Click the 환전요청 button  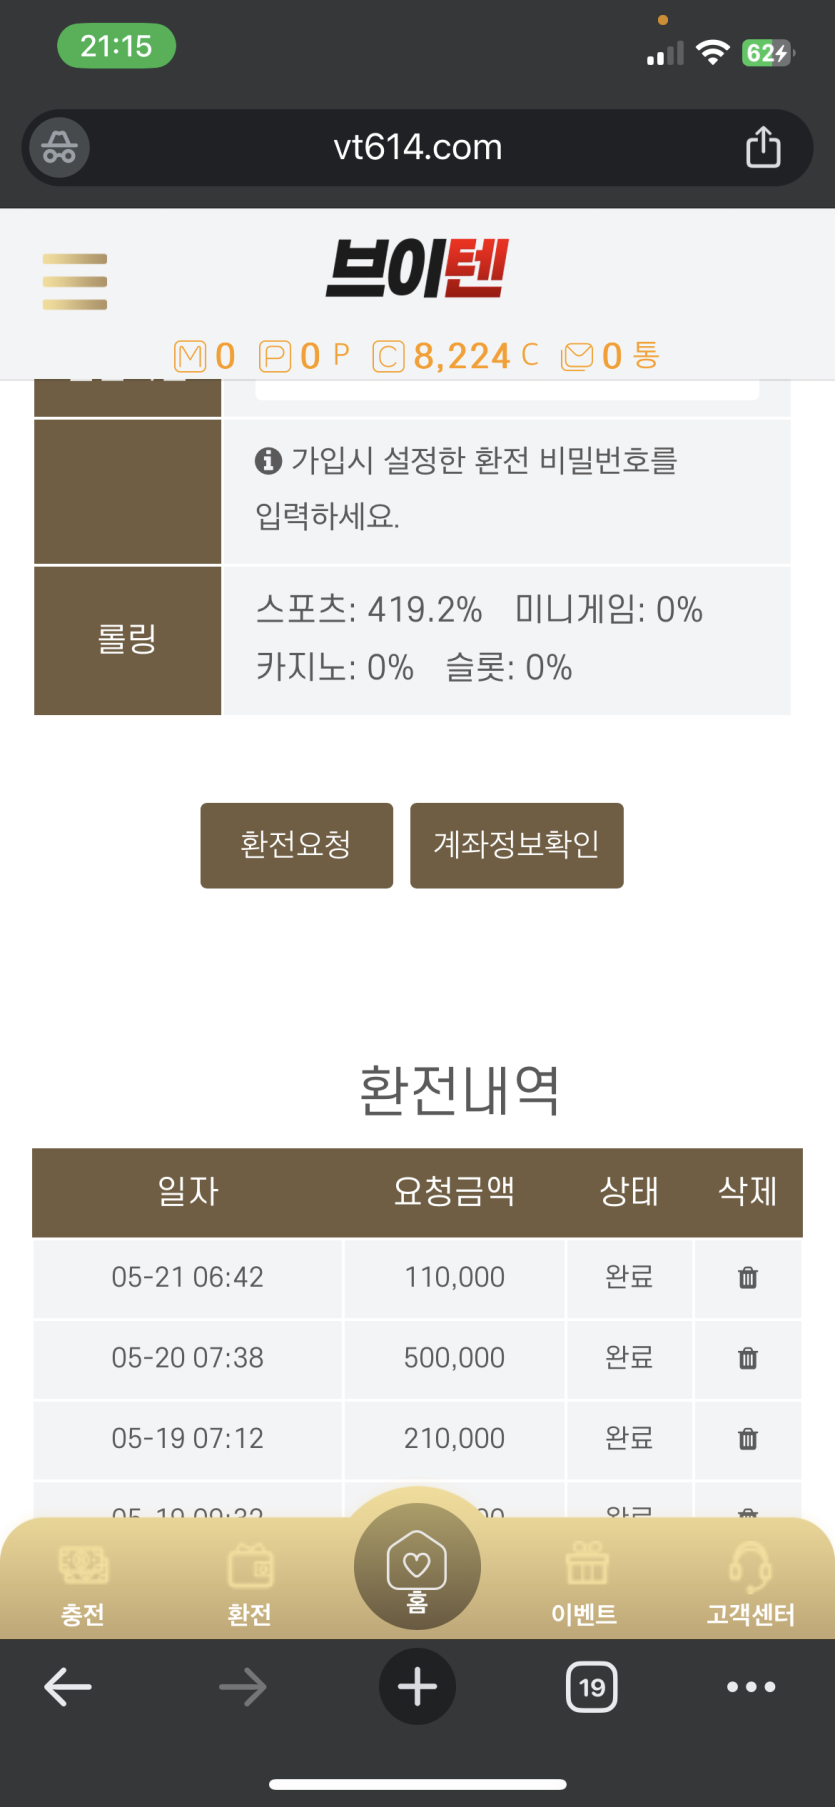pyautogui.click(x=297, y=845)
